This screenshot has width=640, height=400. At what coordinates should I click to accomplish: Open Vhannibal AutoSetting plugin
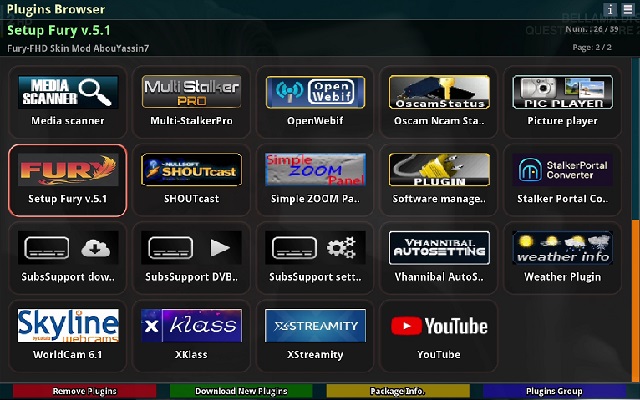point(439,258)
